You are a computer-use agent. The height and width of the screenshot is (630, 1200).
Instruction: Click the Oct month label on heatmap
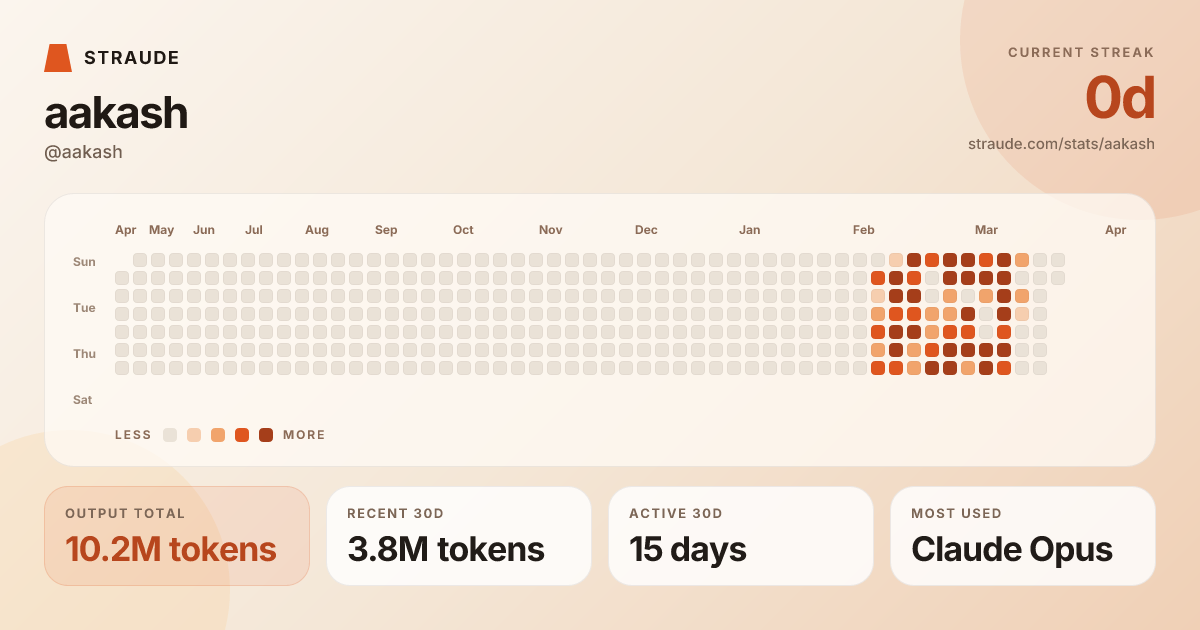(463, 230)
